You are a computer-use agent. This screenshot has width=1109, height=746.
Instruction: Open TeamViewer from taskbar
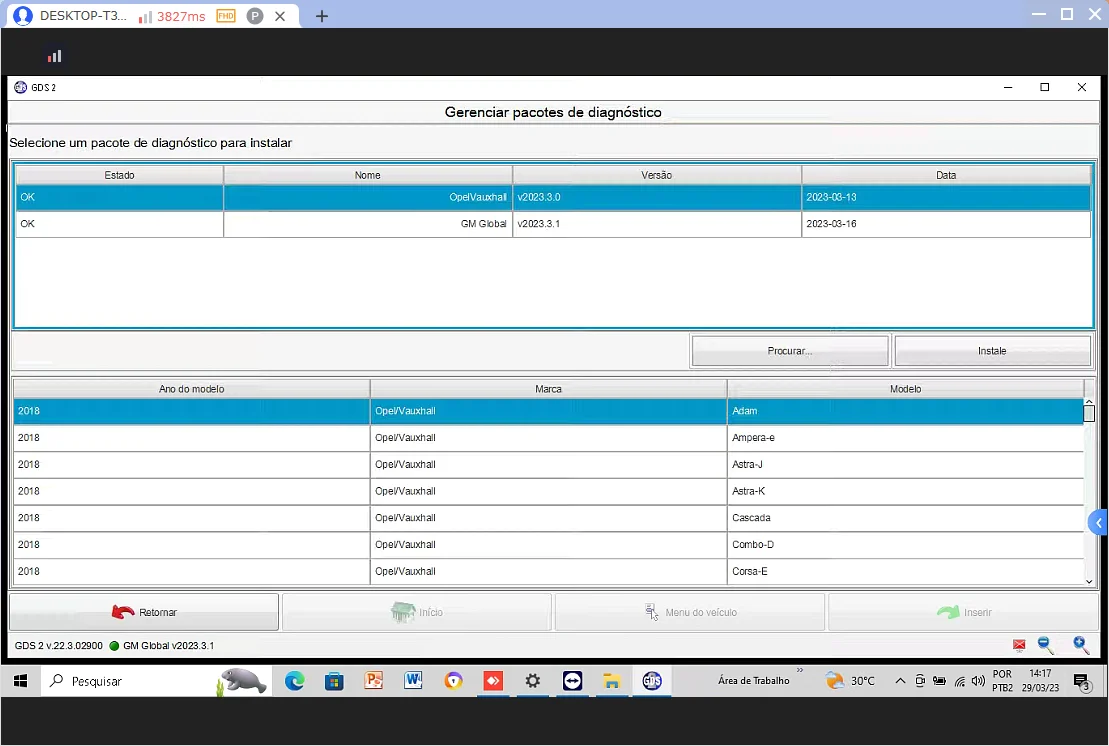pyautogui.click(x=572, y=681)
